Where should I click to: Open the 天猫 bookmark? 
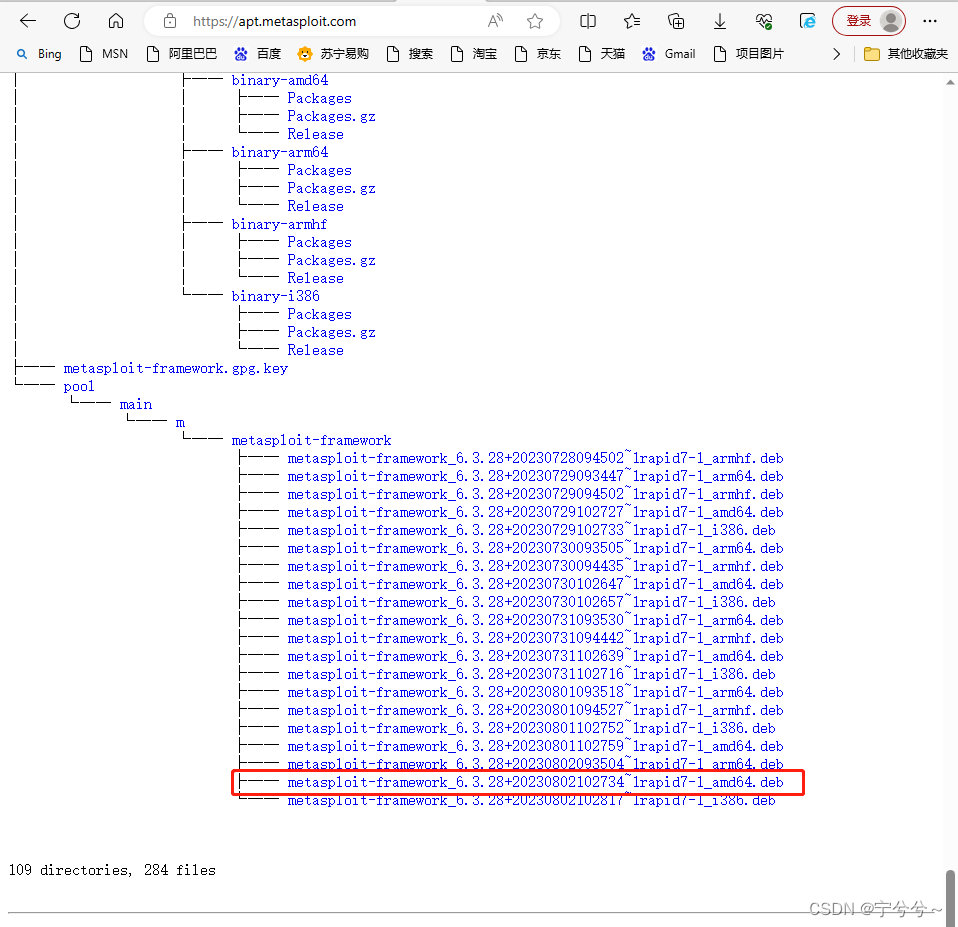pos(602,54)
